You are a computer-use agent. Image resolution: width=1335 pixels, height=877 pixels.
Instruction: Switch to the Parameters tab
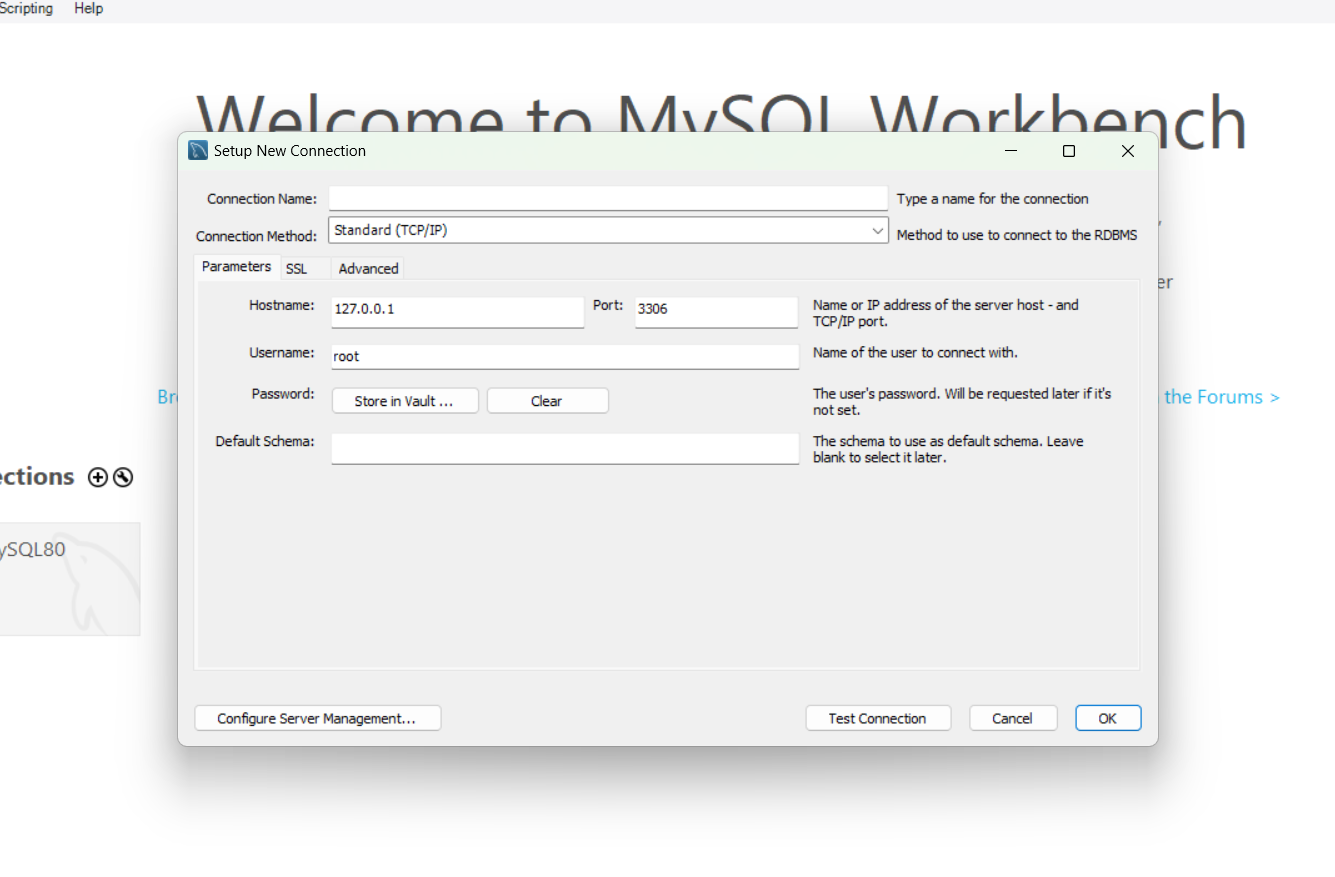click(x=236, y=267)
